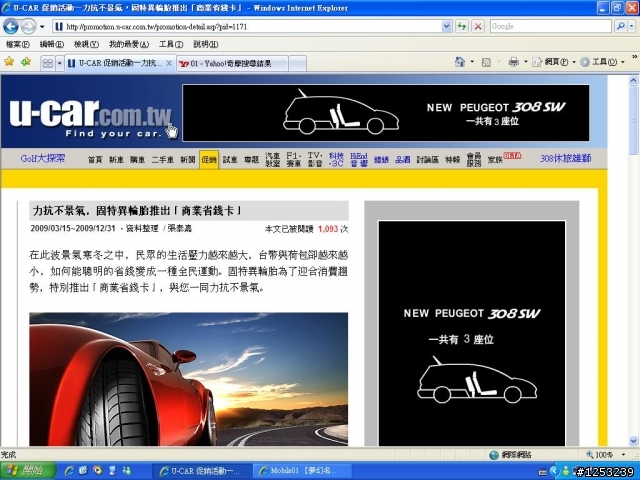Click the 308休旅雄獅 link
The width and height of the screenshot is (640, 480).
tap(566, 158)
